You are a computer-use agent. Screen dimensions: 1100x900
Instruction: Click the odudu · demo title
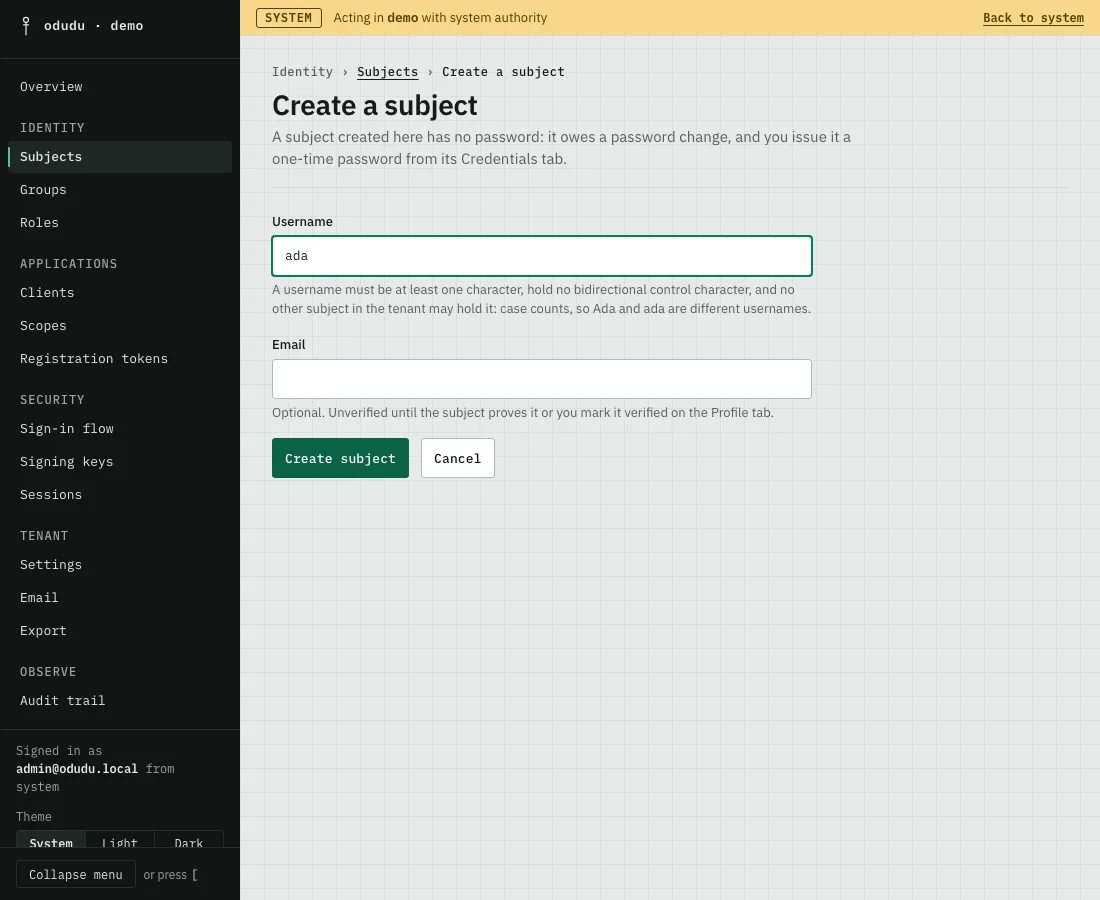click(x=93, y=26)
